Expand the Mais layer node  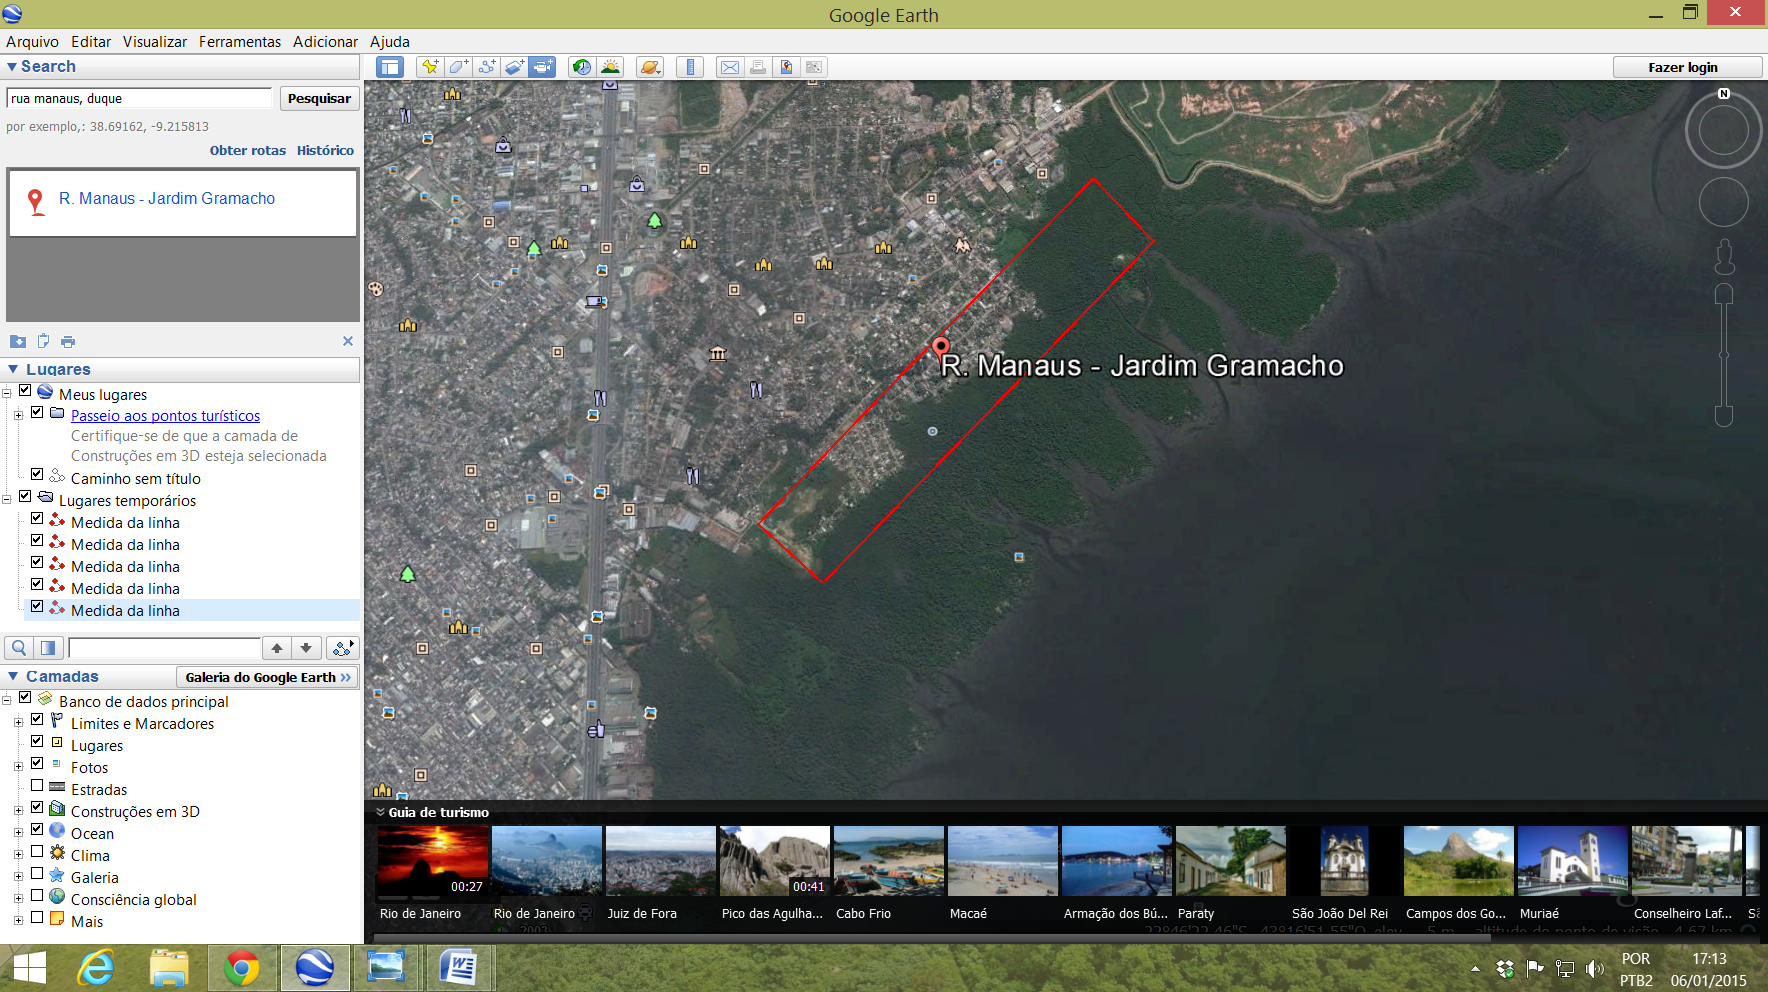(18, 921)
